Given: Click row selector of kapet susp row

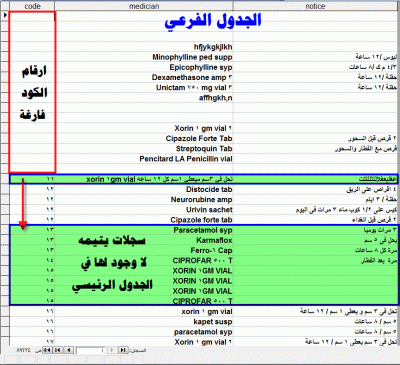Looking at the screenshot, I should pyautogui.click(x=4, y=322).
